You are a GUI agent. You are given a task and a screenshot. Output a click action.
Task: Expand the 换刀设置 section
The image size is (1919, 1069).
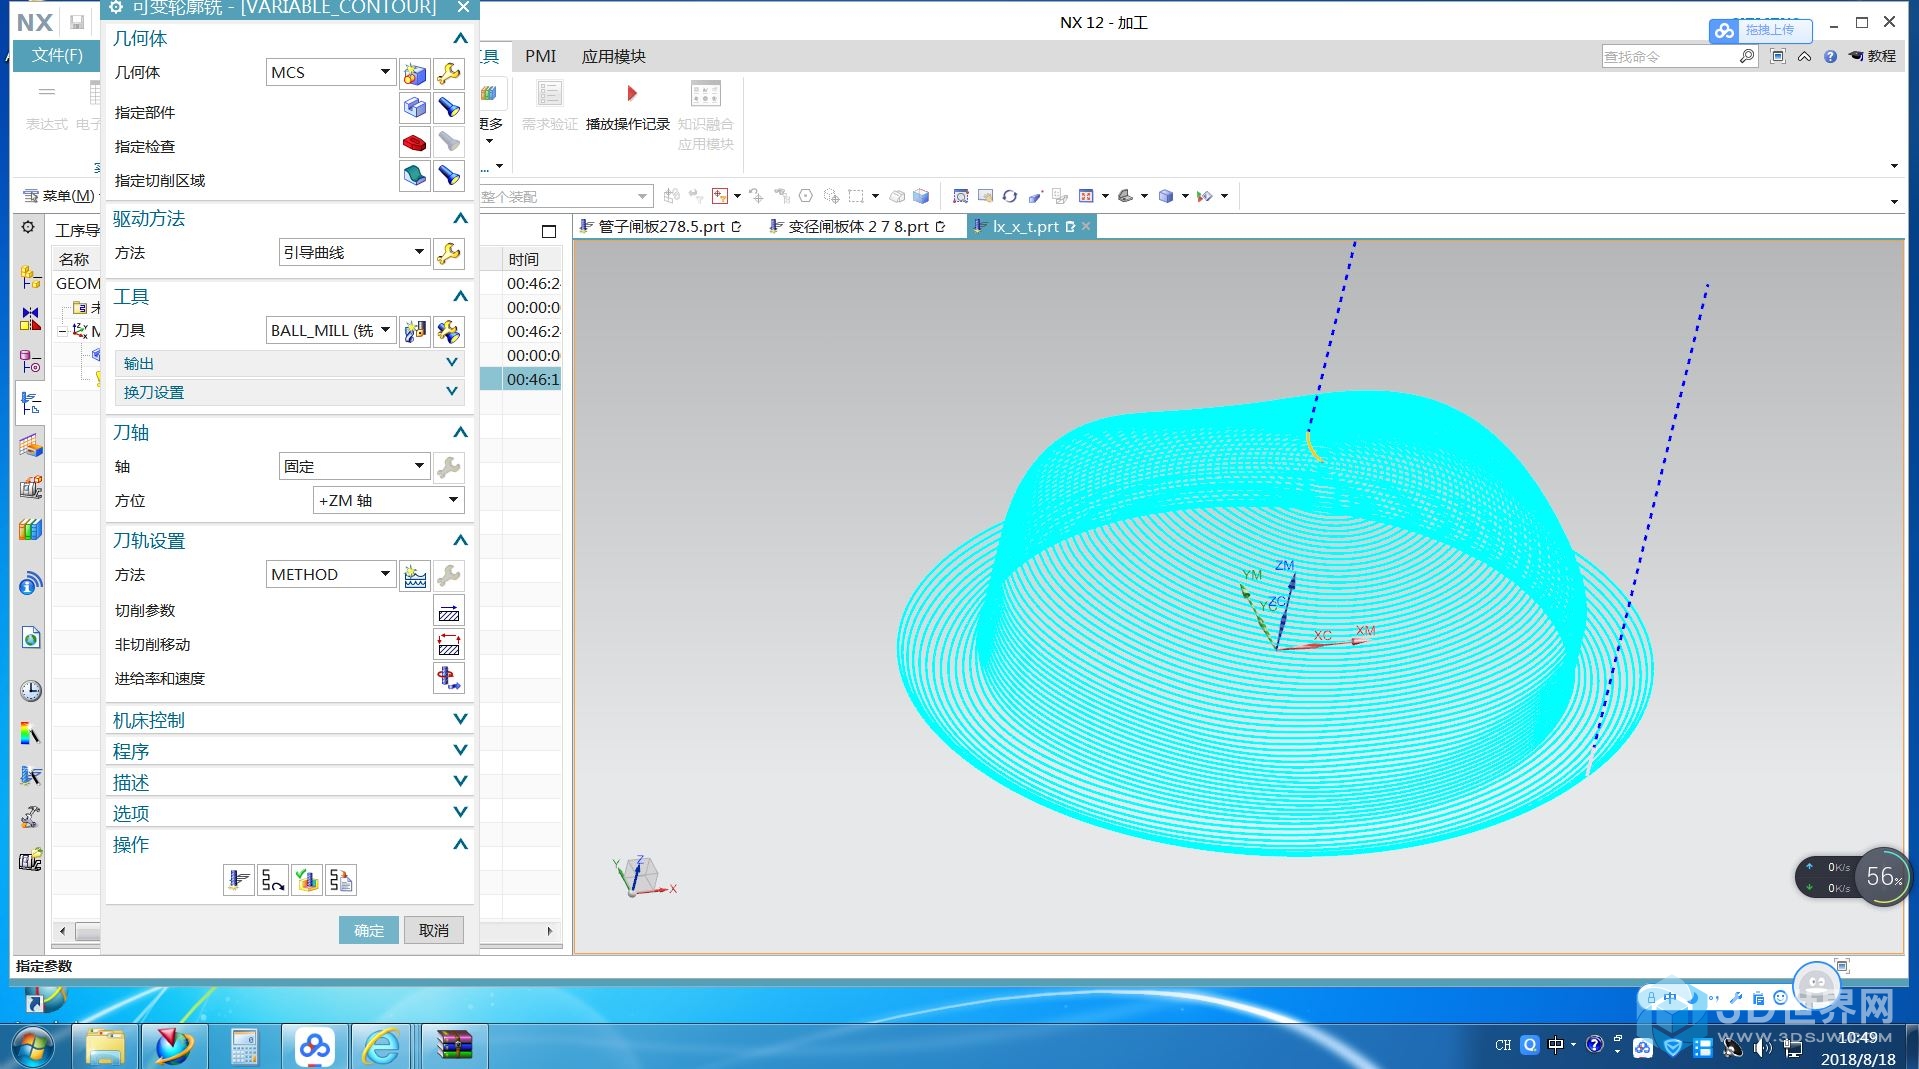[290, 392]
